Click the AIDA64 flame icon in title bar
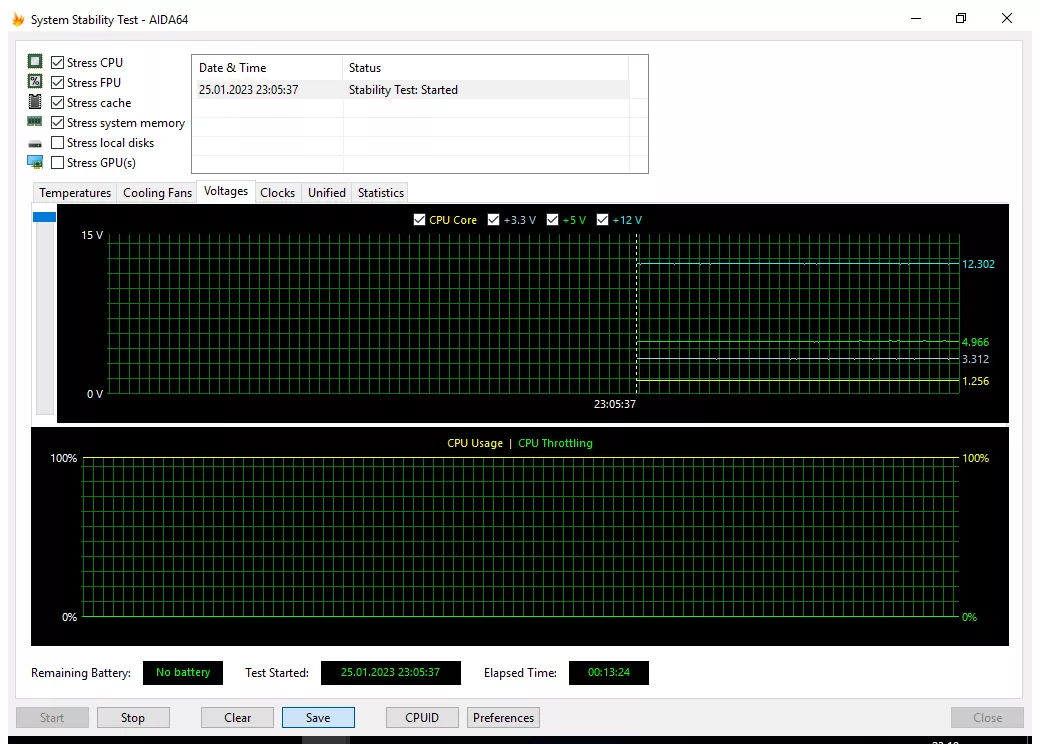 [18, 19]
